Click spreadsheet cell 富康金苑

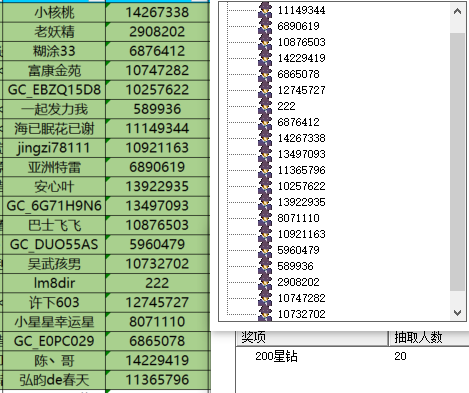(54, 70)
